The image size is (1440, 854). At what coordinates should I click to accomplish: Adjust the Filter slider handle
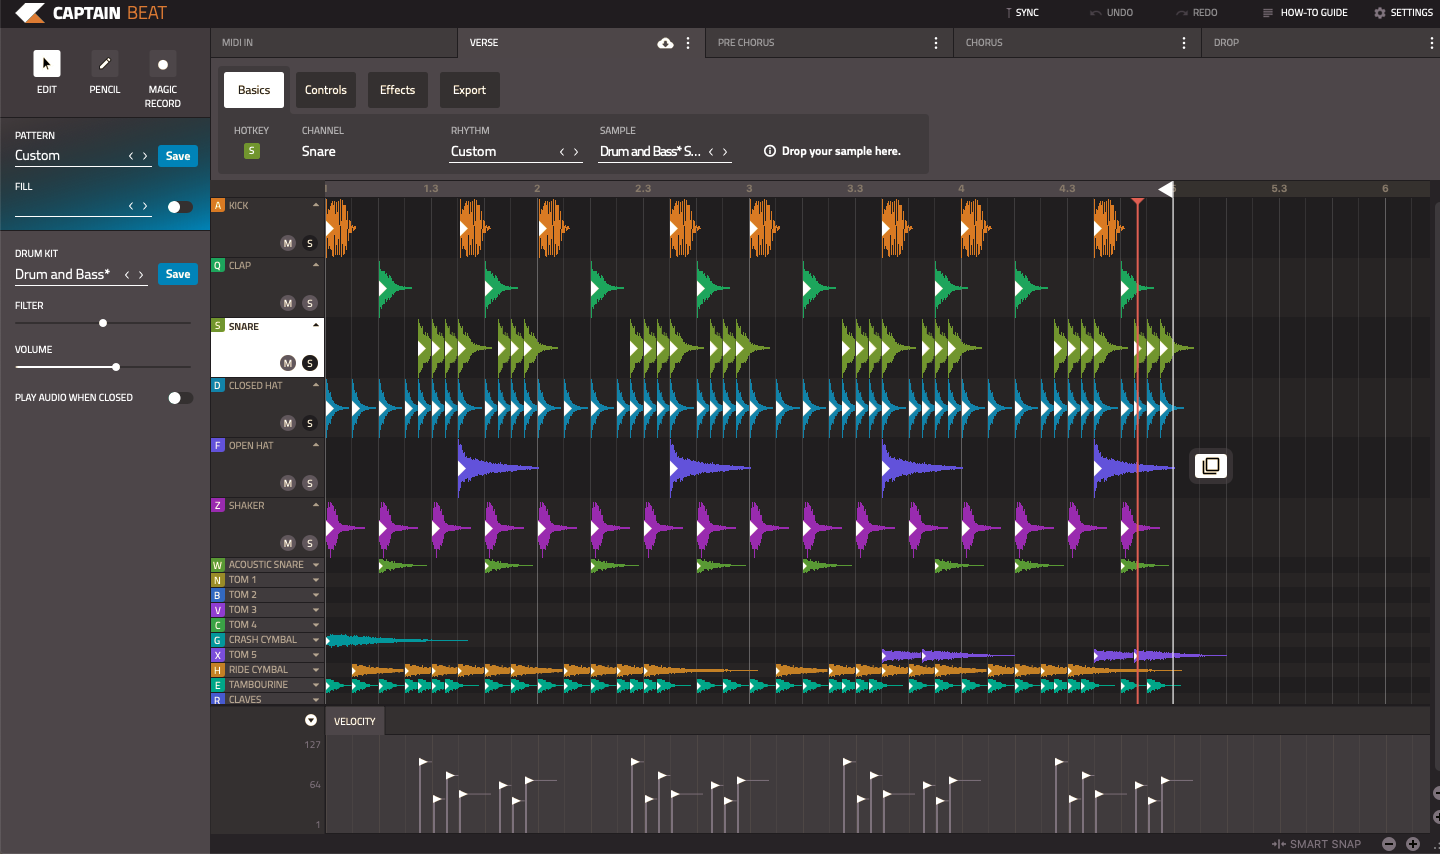click(103, 323)
